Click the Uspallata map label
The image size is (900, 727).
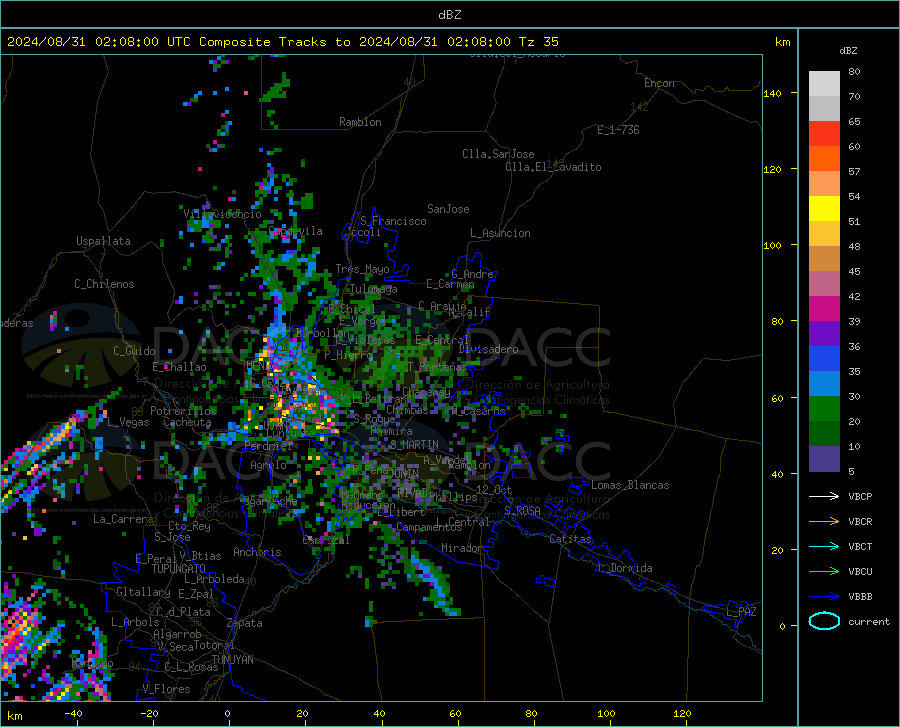tap(103, 241)
